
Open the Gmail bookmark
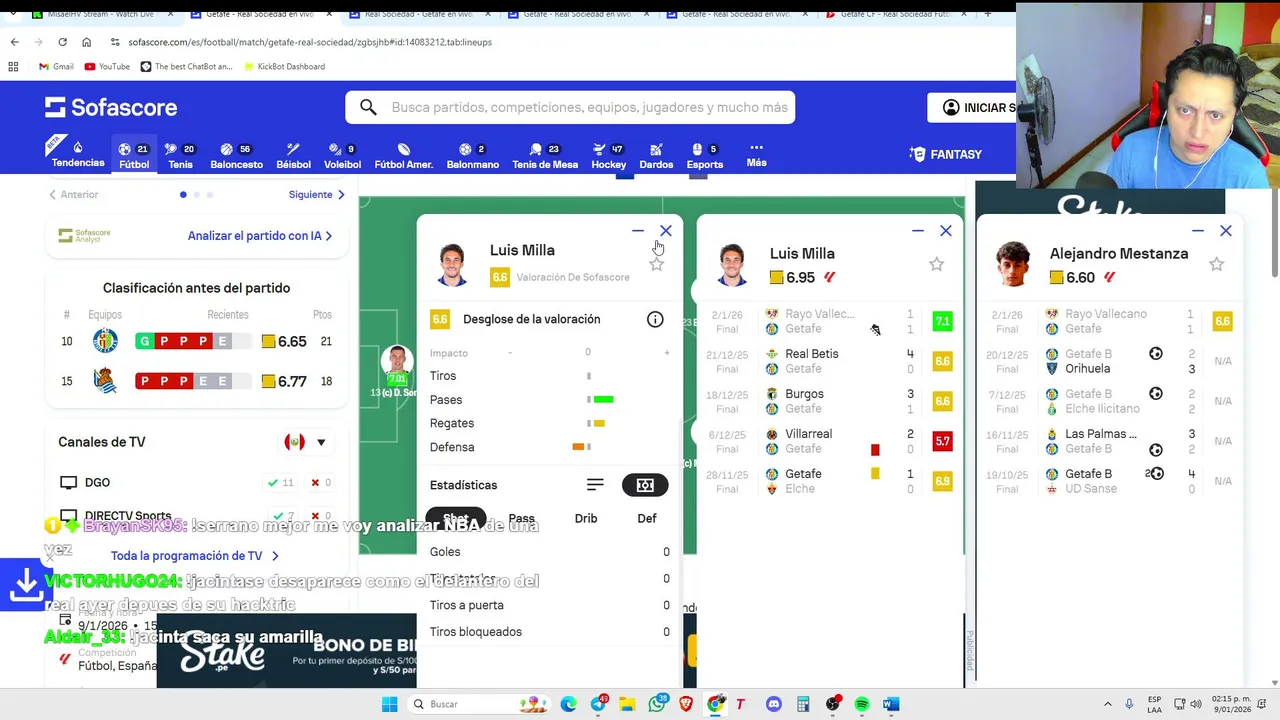pyautogui.click(x=56, y=66)
